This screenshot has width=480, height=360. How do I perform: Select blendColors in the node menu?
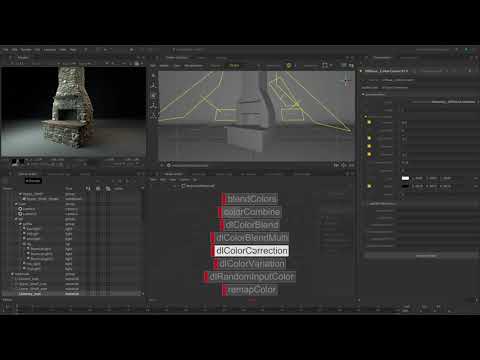tap(250, 199)
